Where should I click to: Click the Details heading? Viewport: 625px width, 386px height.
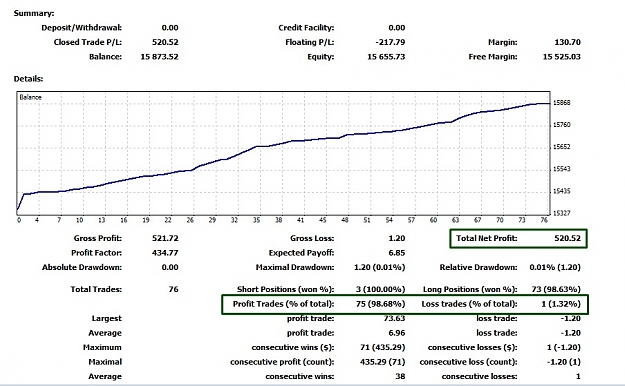[28, 79]
